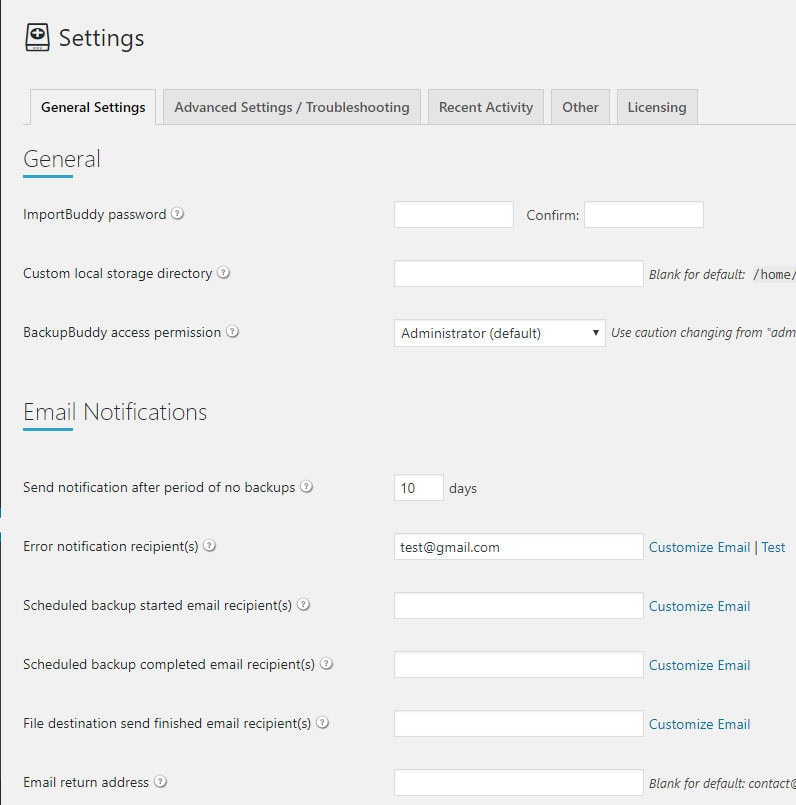Show help for Scheduled backup started recipients
The height and width of the screenshot is (805, 796).
coord(303,605)
